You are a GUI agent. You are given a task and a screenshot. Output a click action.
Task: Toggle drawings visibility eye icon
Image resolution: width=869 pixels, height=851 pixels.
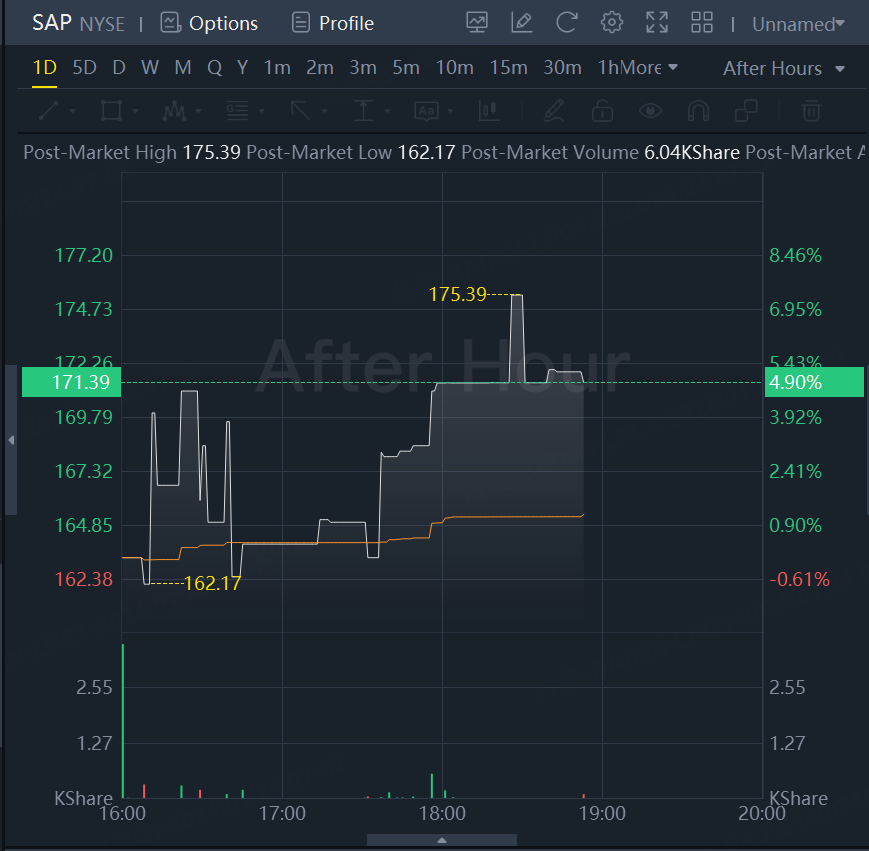651,110
